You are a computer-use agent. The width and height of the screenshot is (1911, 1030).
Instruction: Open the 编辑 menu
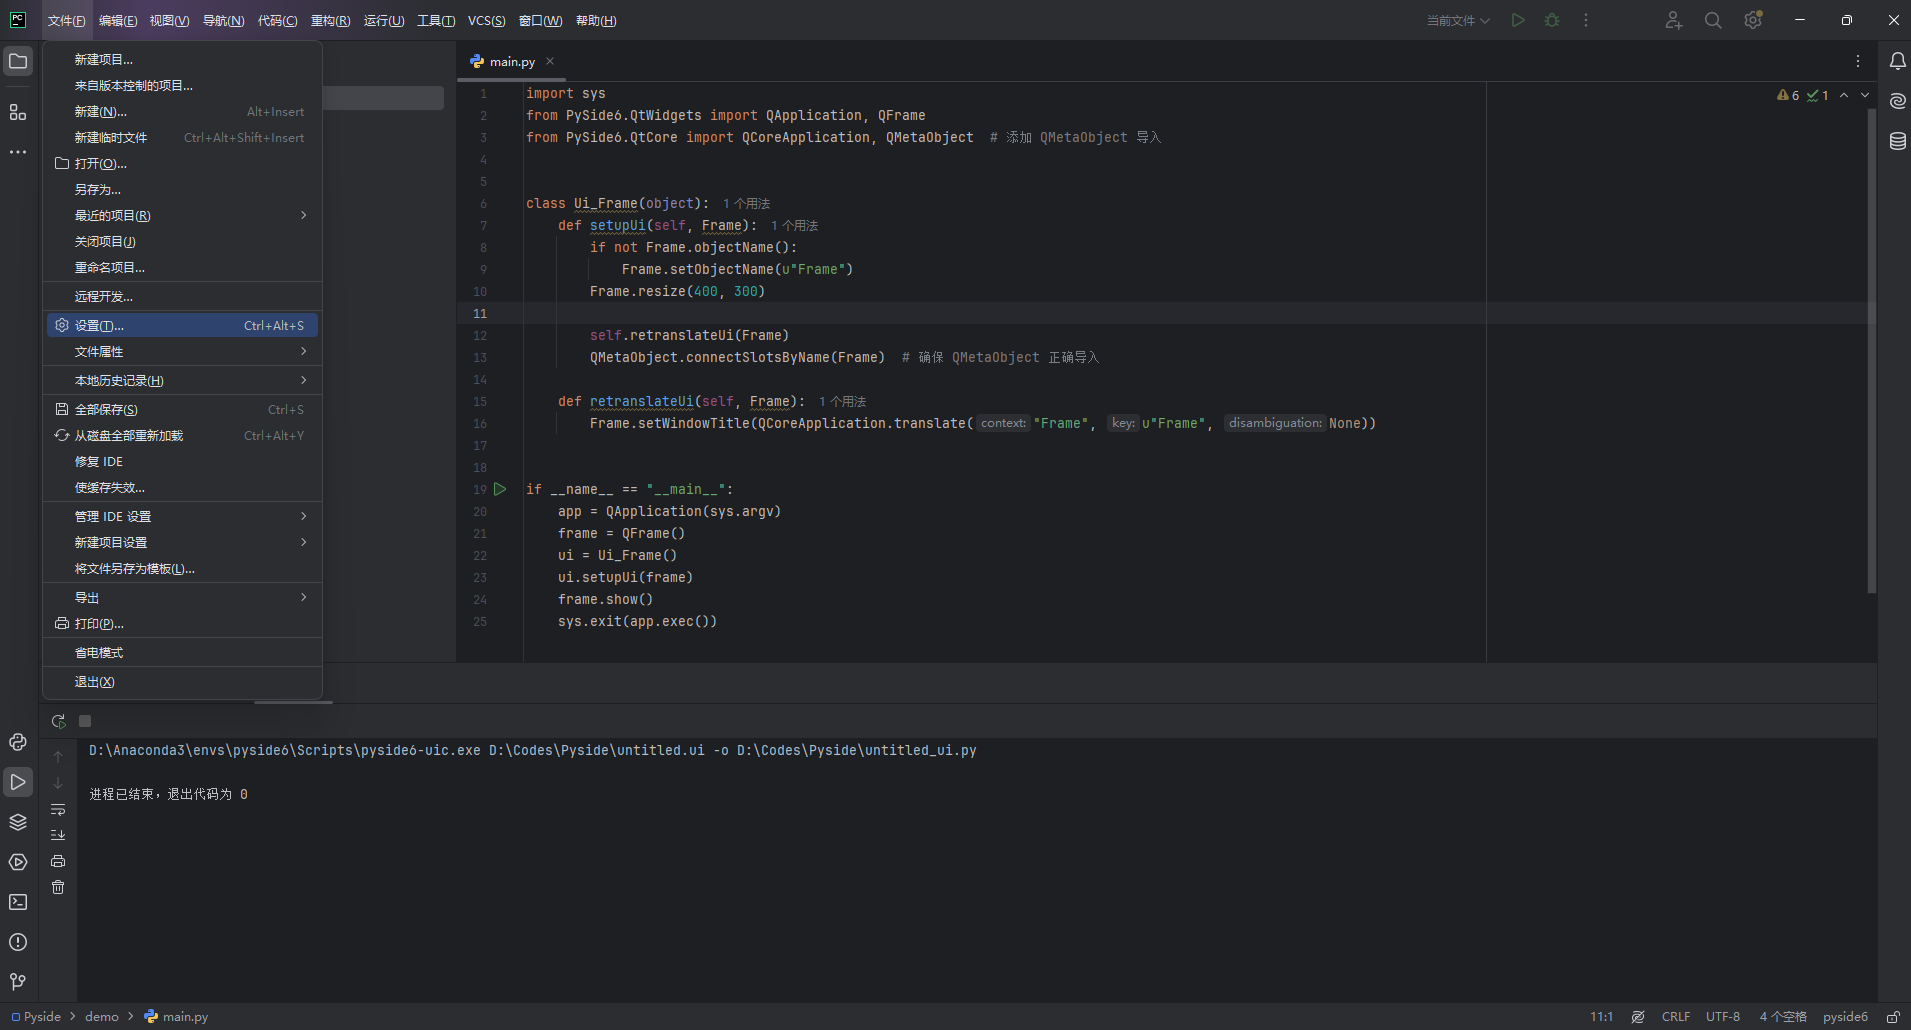pos(118,20)
